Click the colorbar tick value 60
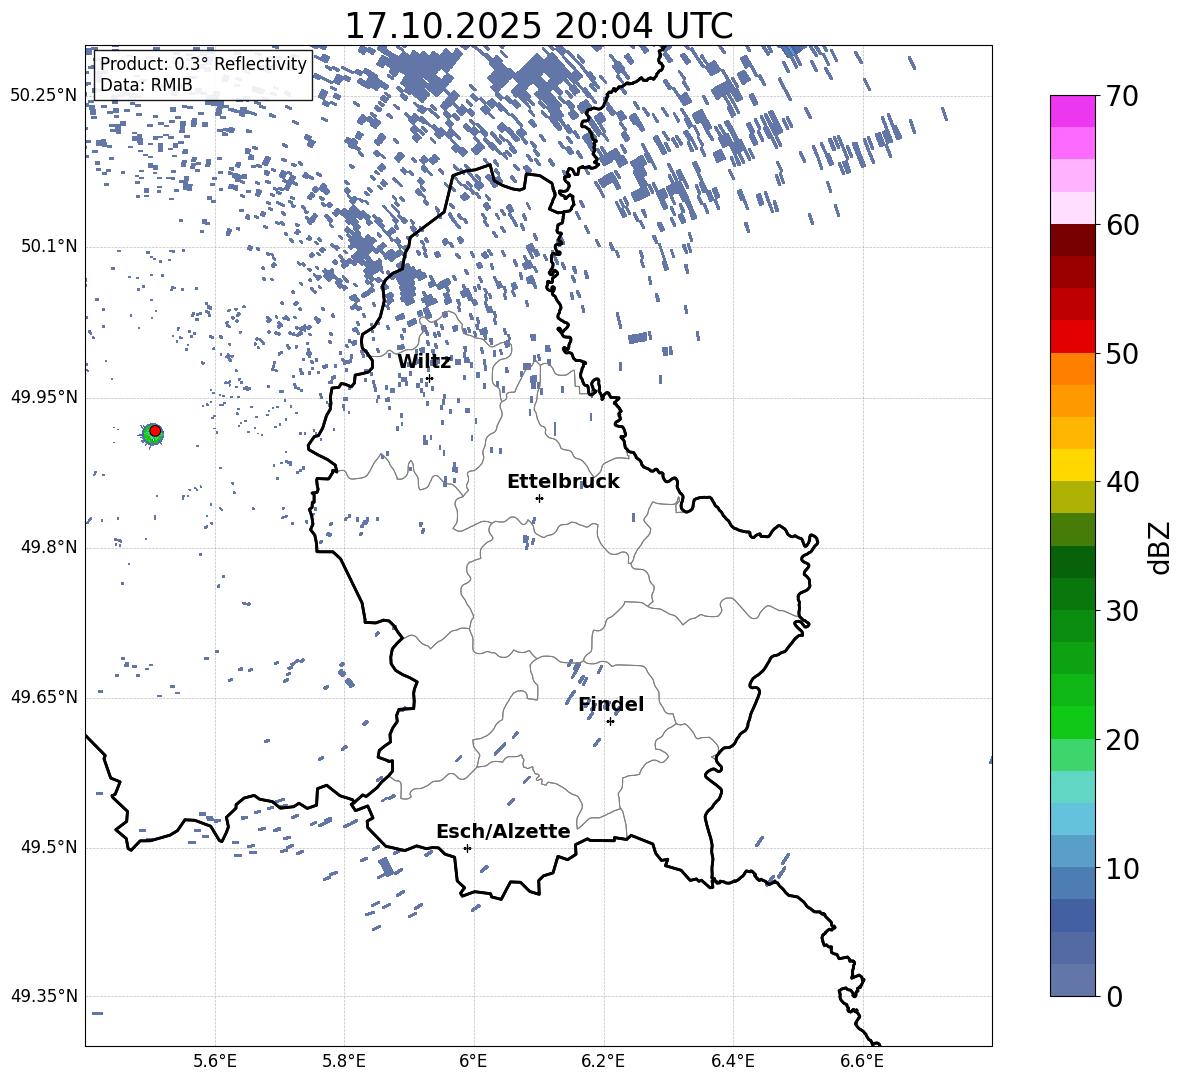The height and width of the screenshot is (1081, 1184). point(1122,225)
